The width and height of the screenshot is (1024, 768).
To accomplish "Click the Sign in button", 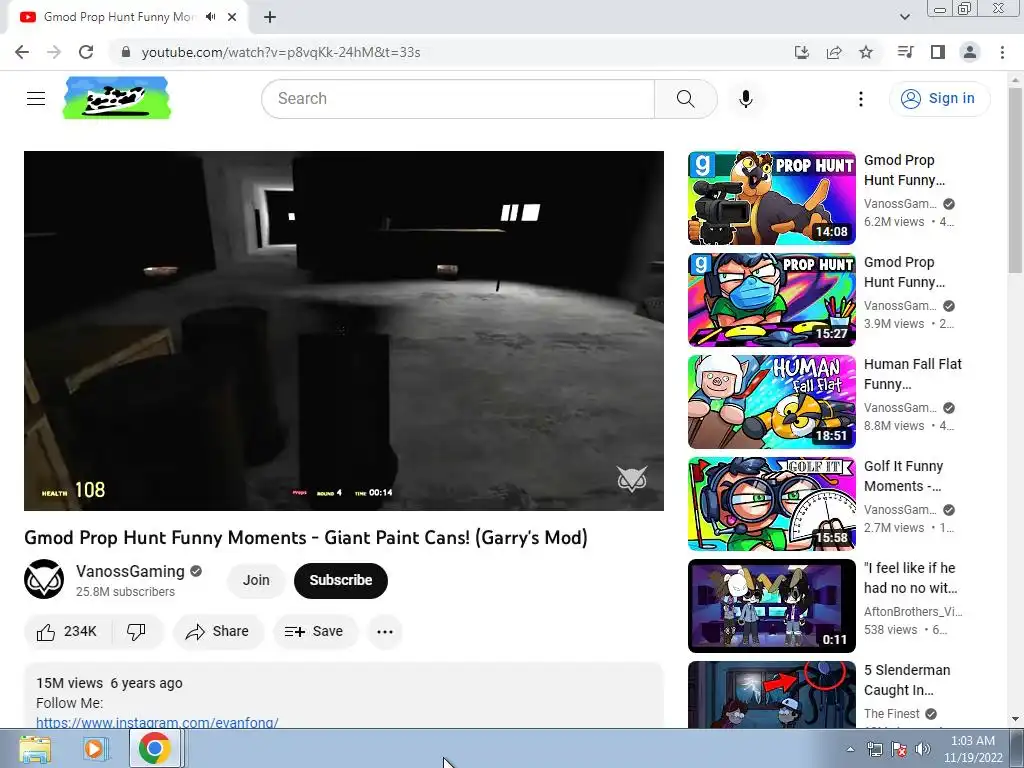I will 939,99.
